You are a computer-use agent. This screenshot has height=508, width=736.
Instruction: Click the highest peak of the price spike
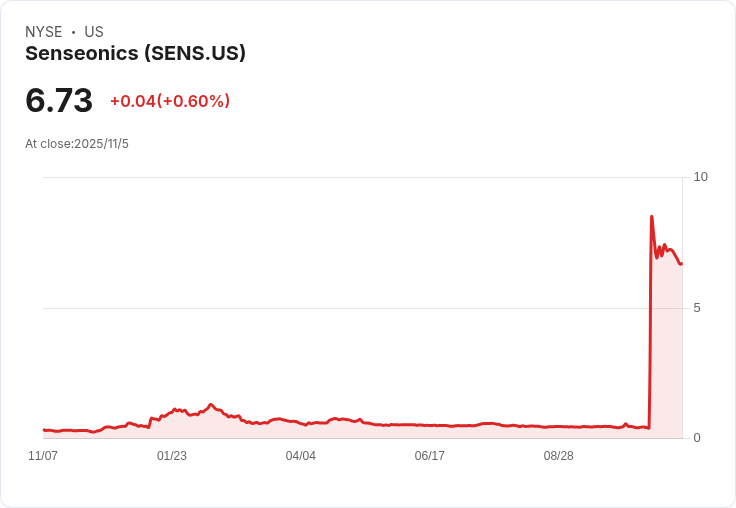point(652,217)
